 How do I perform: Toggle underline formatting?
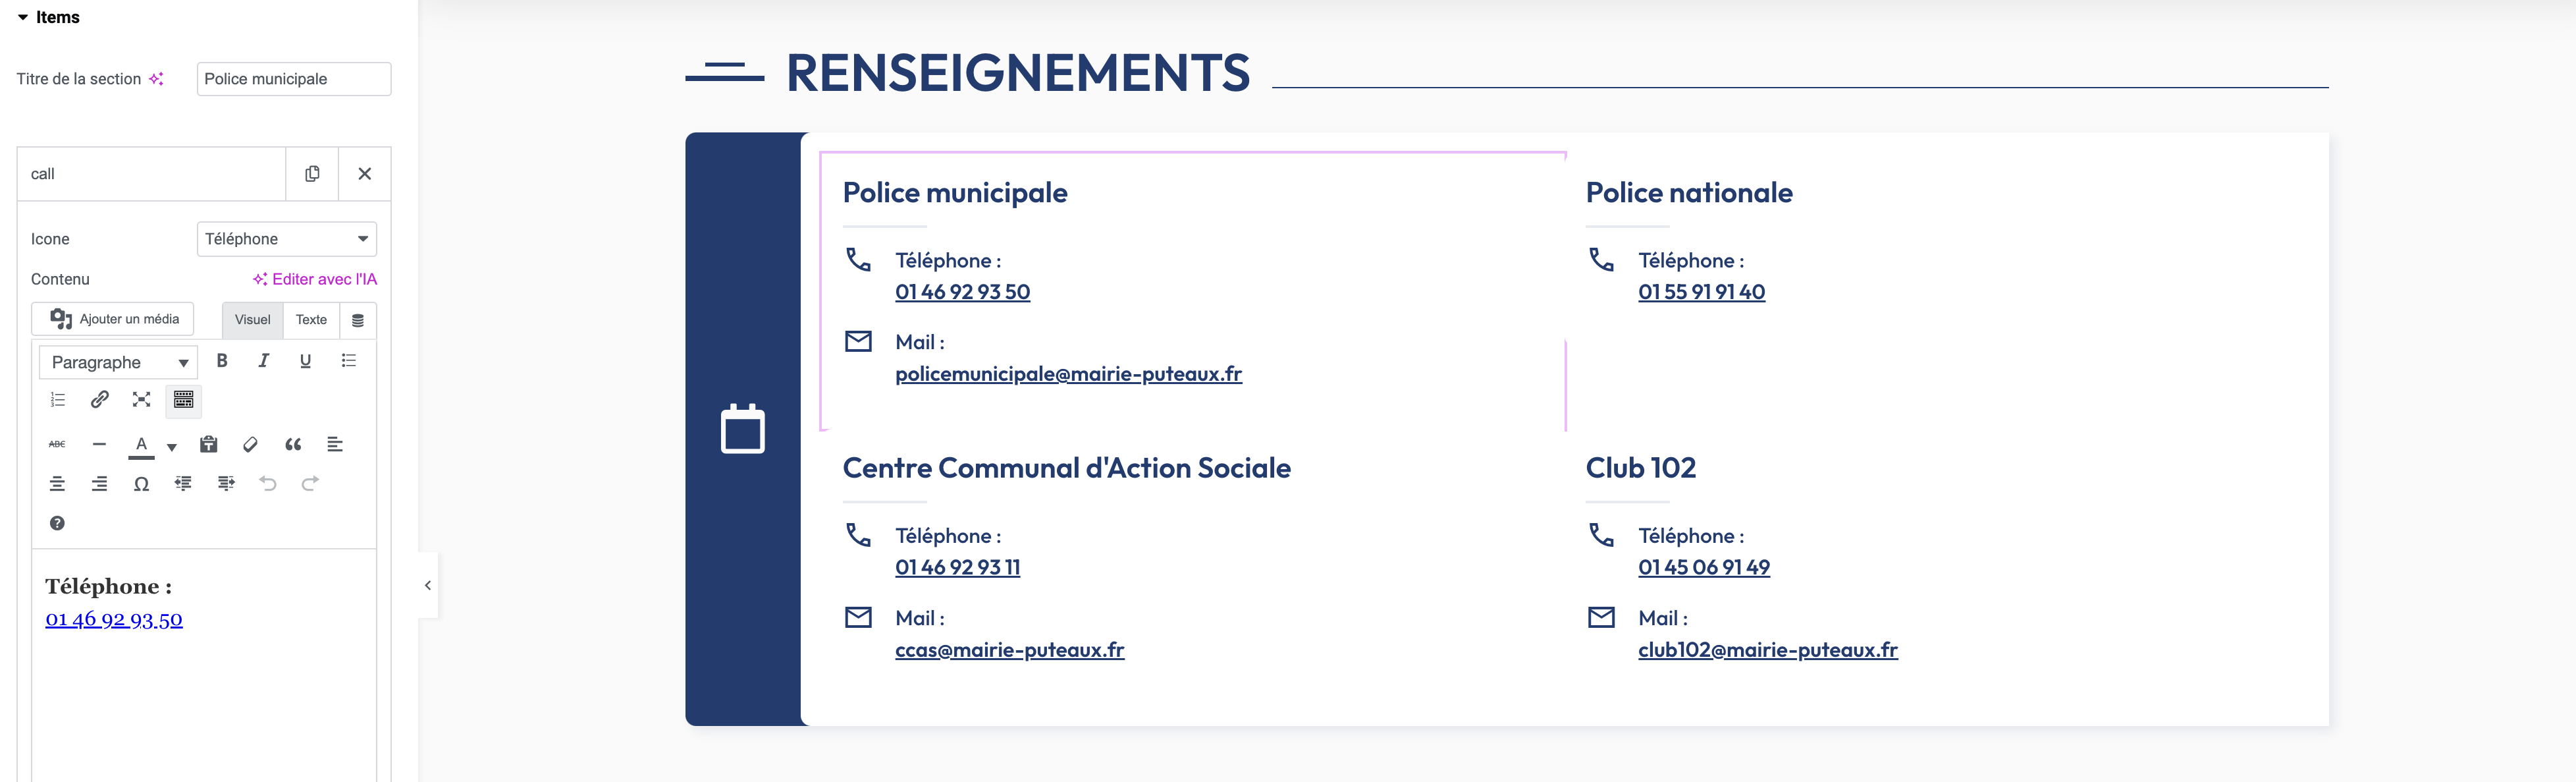click(x=306, y=361)
